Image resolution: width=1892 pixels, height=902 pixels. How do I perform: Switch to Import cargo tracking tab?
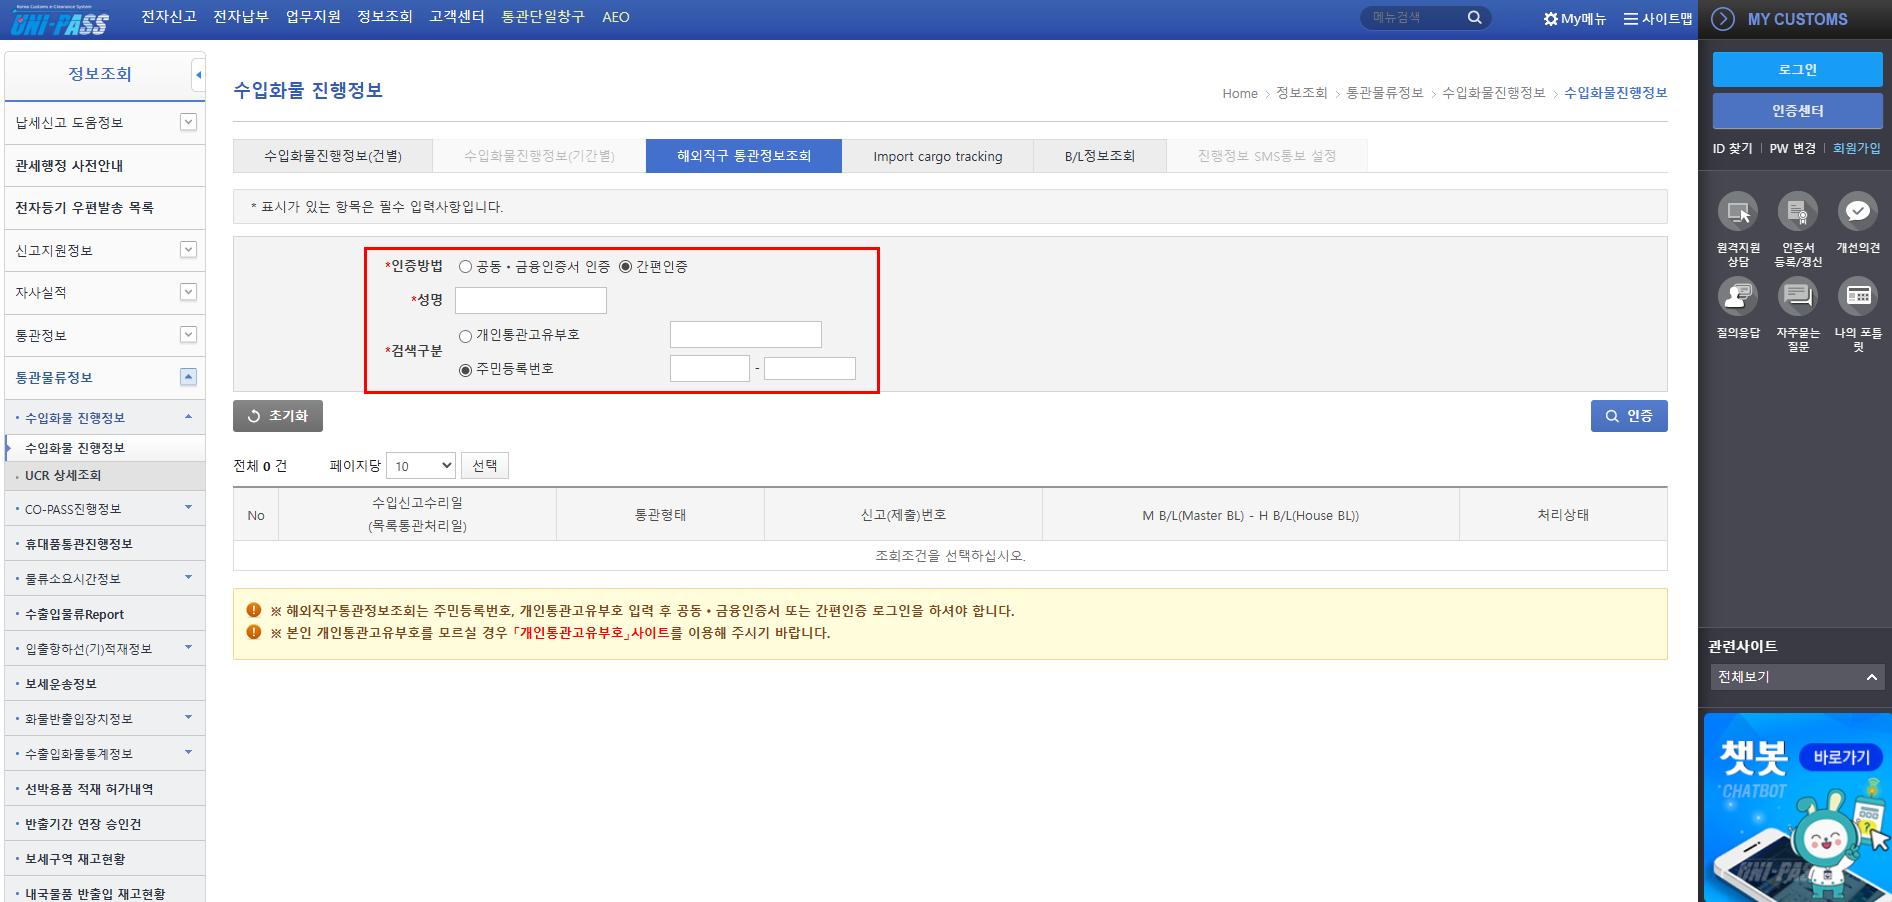[x=938, y=156]
